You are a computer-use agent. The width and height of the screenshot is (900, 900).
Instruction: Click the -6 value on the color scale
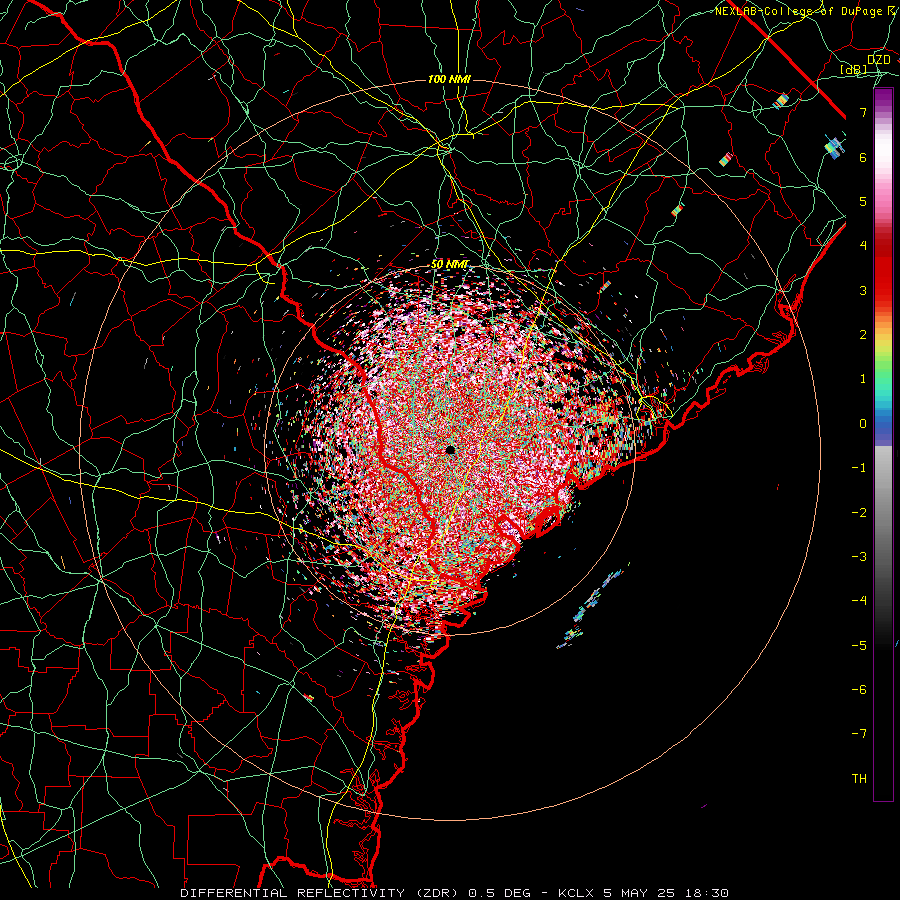[x=859, y=690]
